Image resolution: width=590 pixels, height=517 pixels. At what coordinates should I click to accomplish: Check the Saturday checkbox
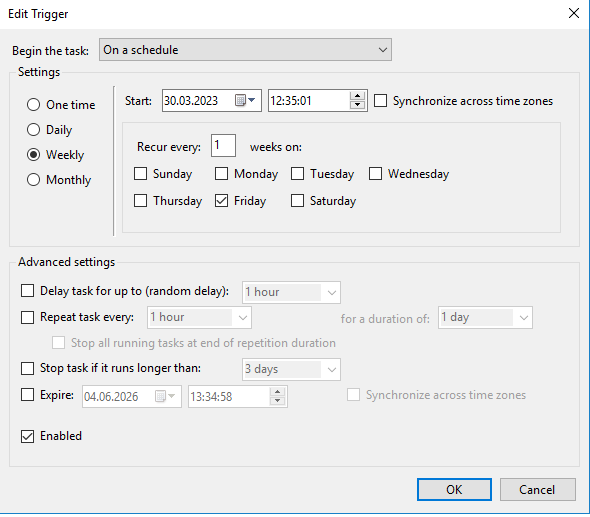coord(297,201)
